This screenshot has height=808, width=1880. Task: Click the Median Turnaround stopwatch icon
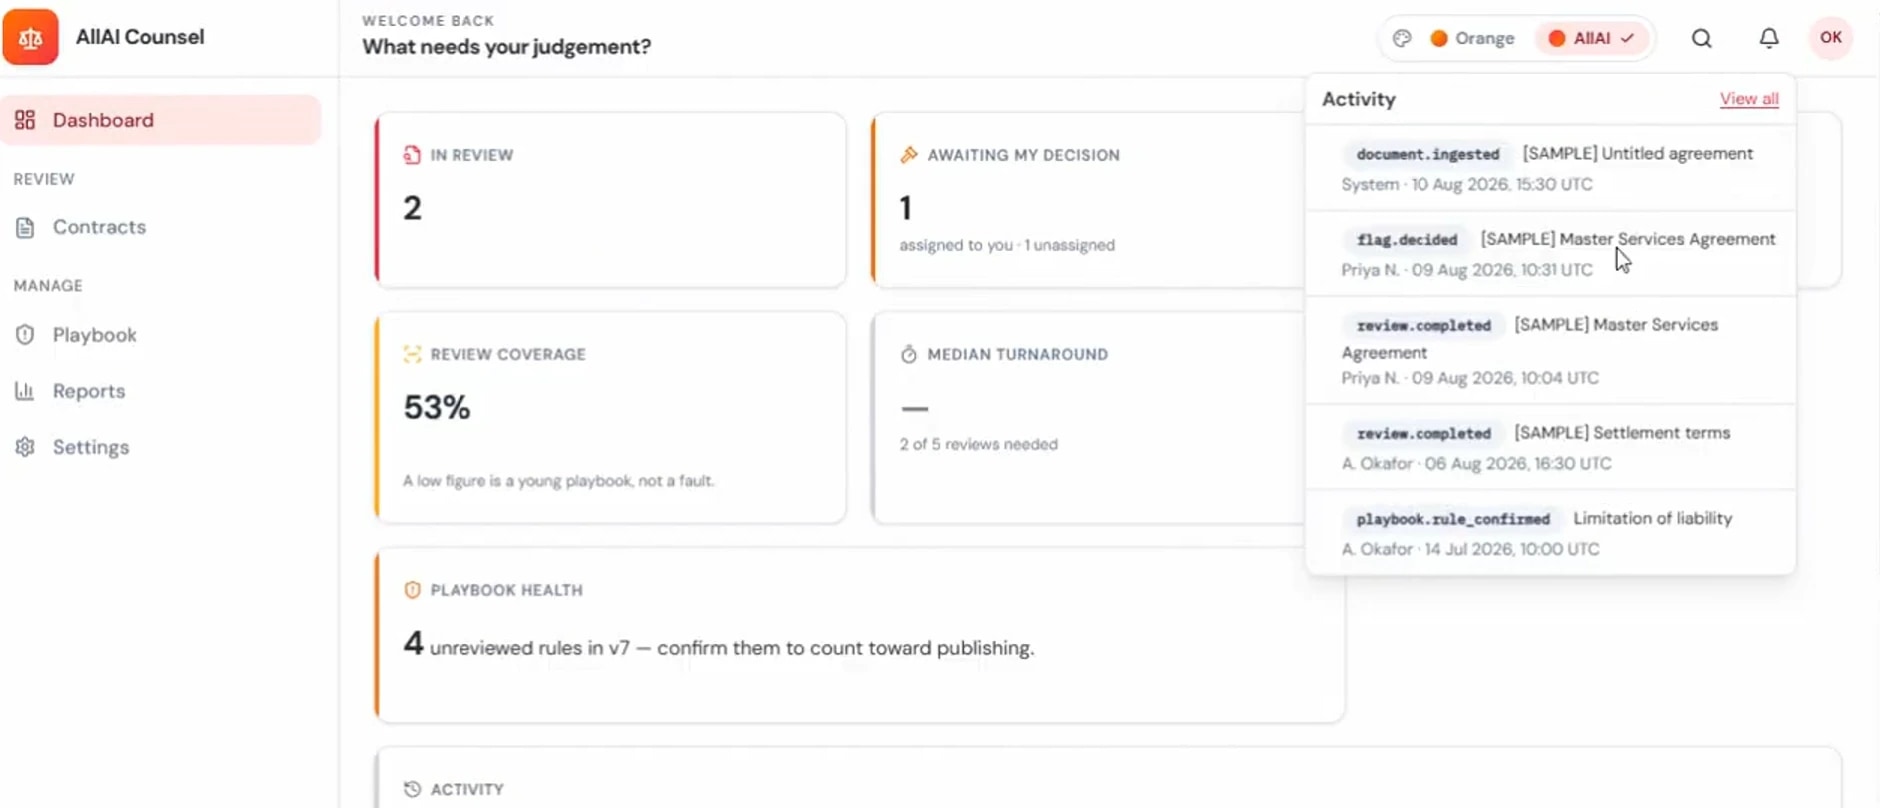click(908, 354)
